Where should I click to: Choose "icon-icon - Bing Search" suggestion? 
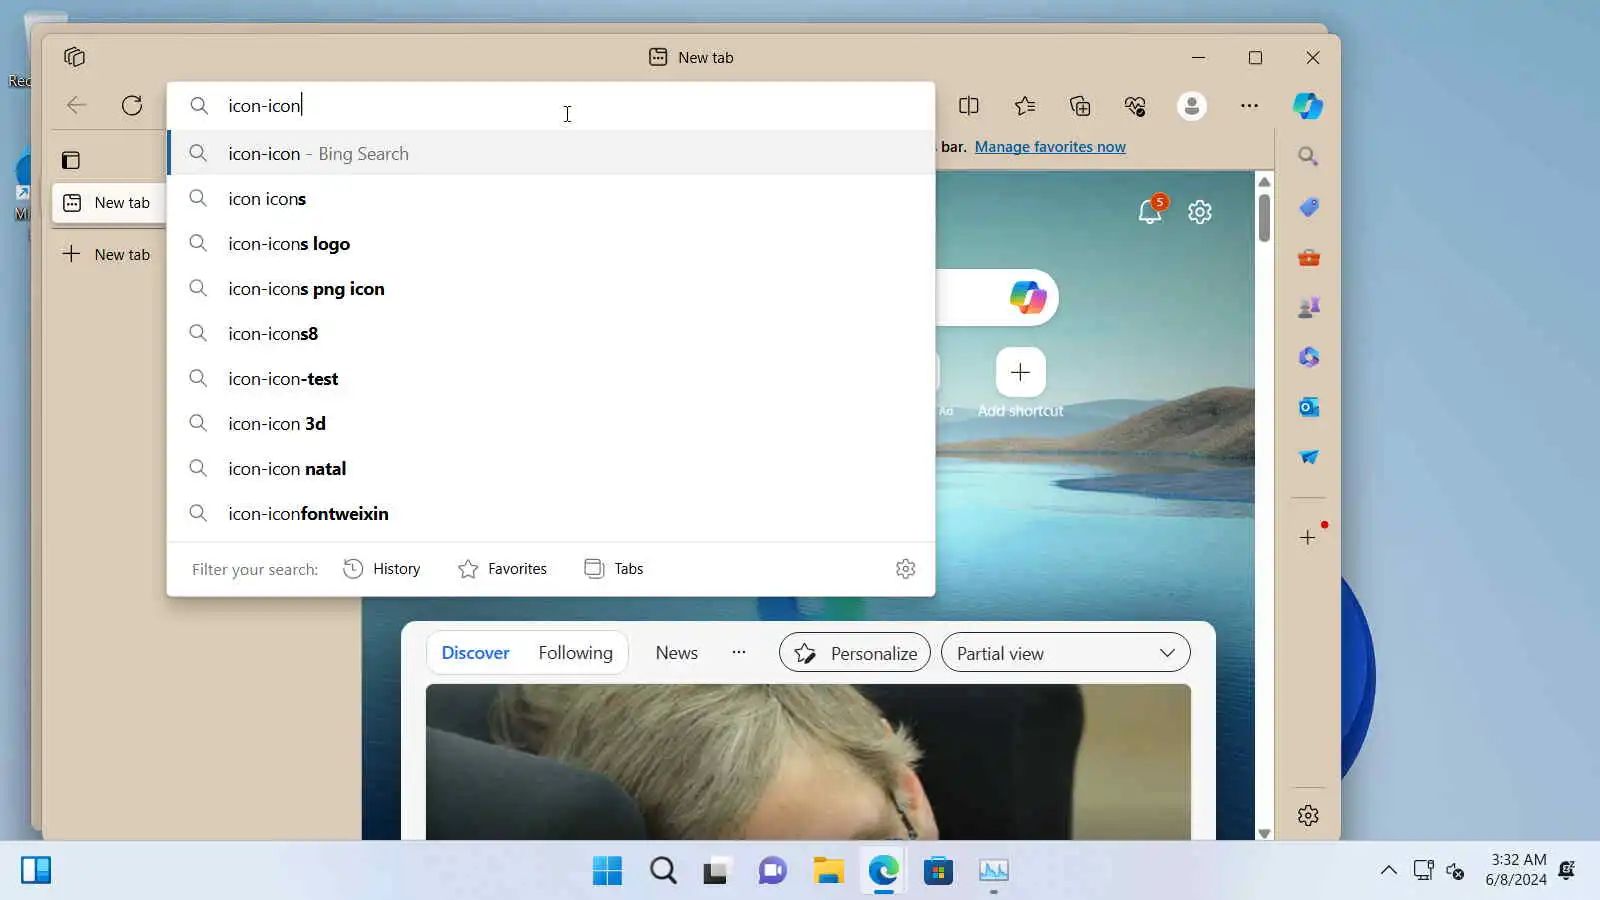point(551,153)
